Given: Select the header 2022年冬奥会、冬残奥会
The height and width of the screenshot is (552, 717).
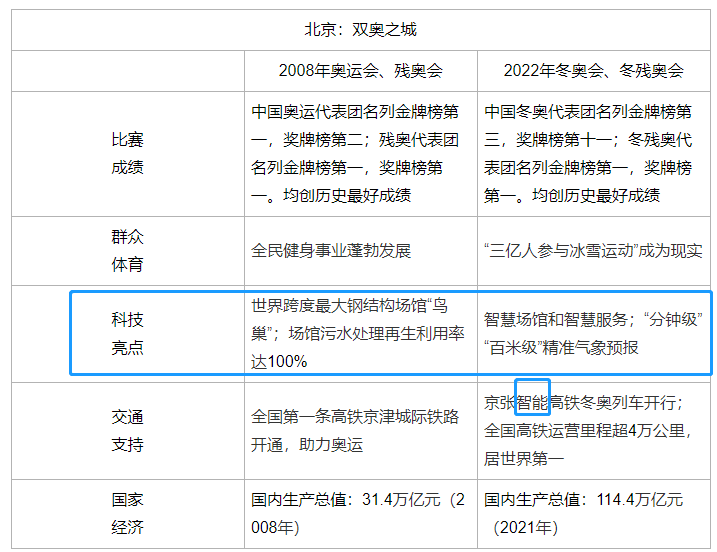Looking at the screenshot, I should [x=594, y=71].
